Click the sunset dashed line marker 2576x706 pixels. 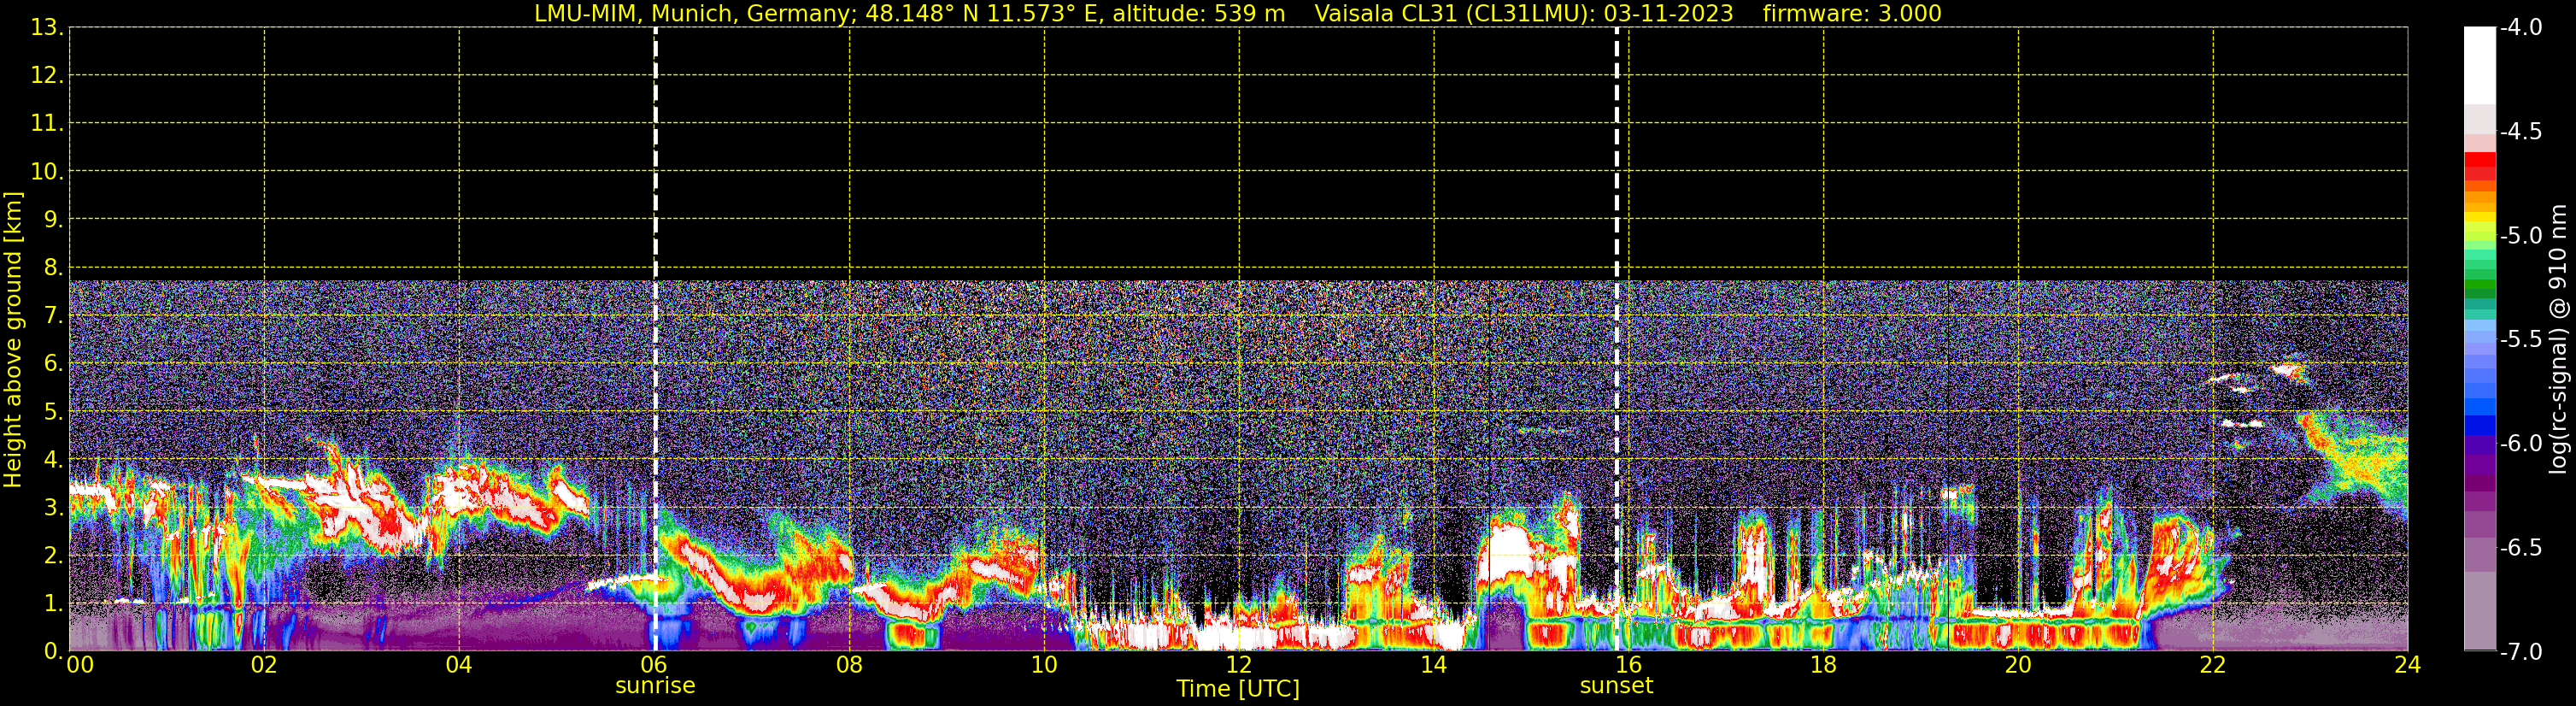(1616, 339)
